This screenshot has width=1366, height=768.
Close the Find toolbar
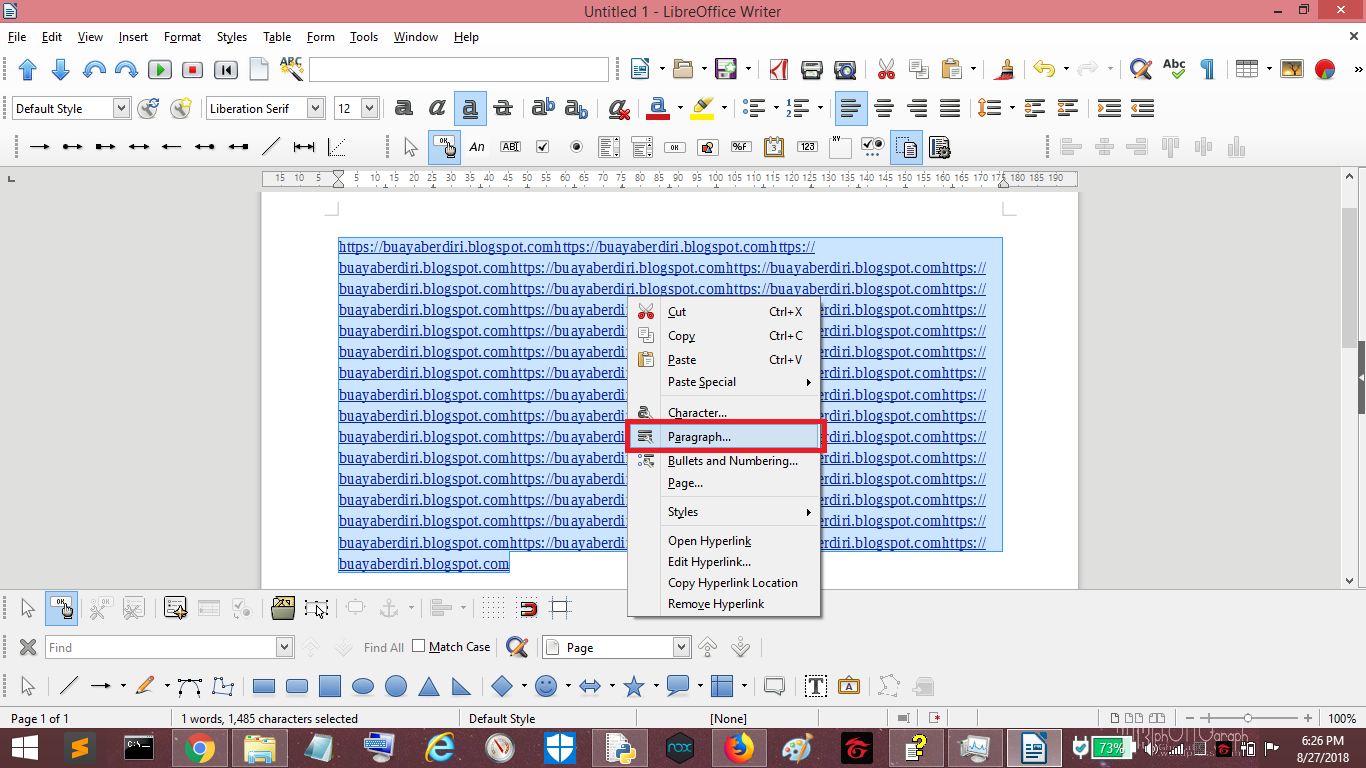28,647
